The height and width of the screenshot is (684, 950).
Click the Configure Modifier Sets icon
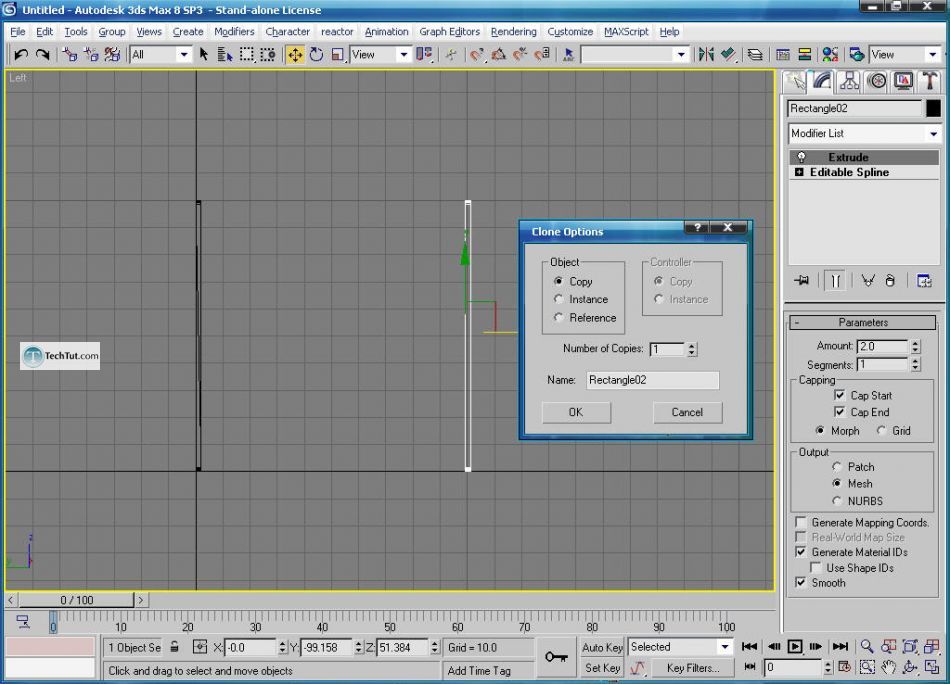coord(924,281)
